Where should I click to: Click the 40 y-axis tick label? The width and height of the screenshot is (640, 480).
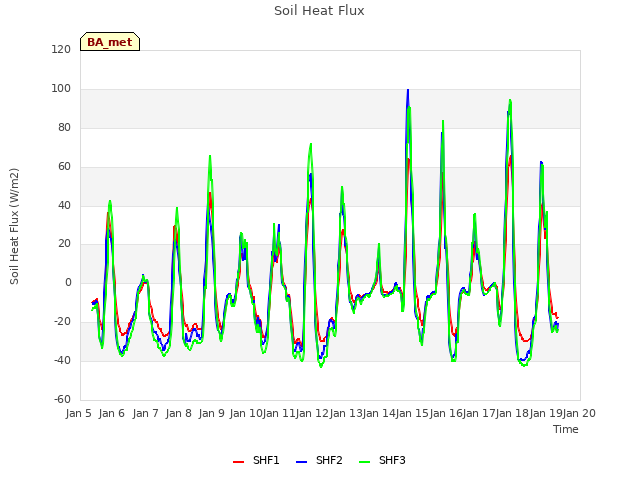(64, 205)
